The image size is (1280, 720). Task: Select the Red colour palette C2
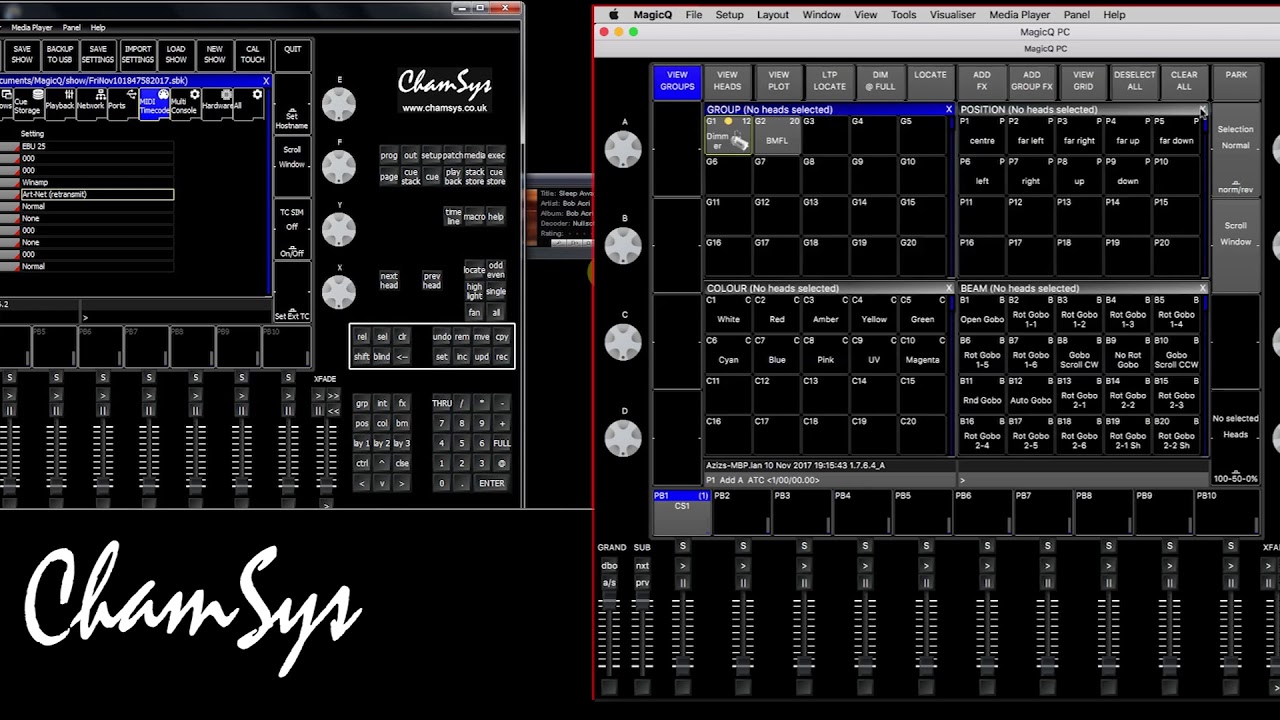pyautogui.click(x=777, y=314)
